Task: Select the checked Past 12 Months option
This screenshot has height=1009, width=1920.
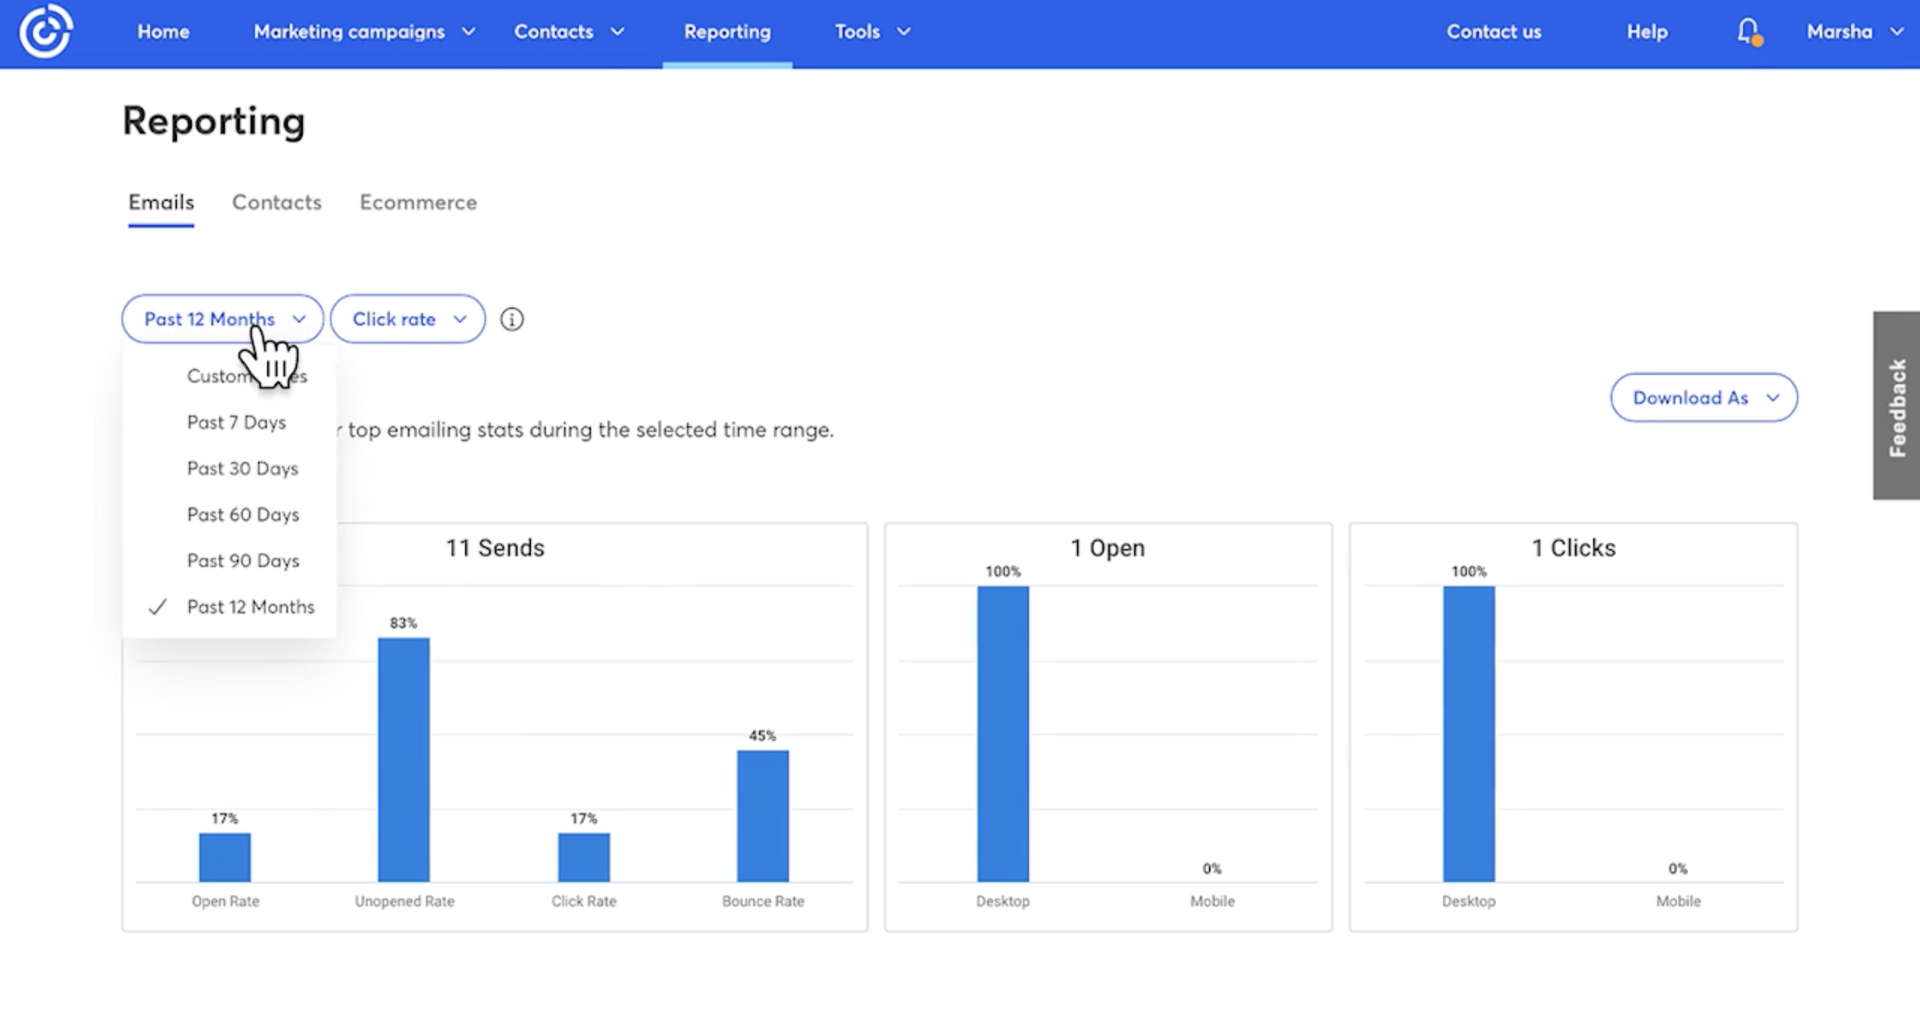Action: point(250,607)
